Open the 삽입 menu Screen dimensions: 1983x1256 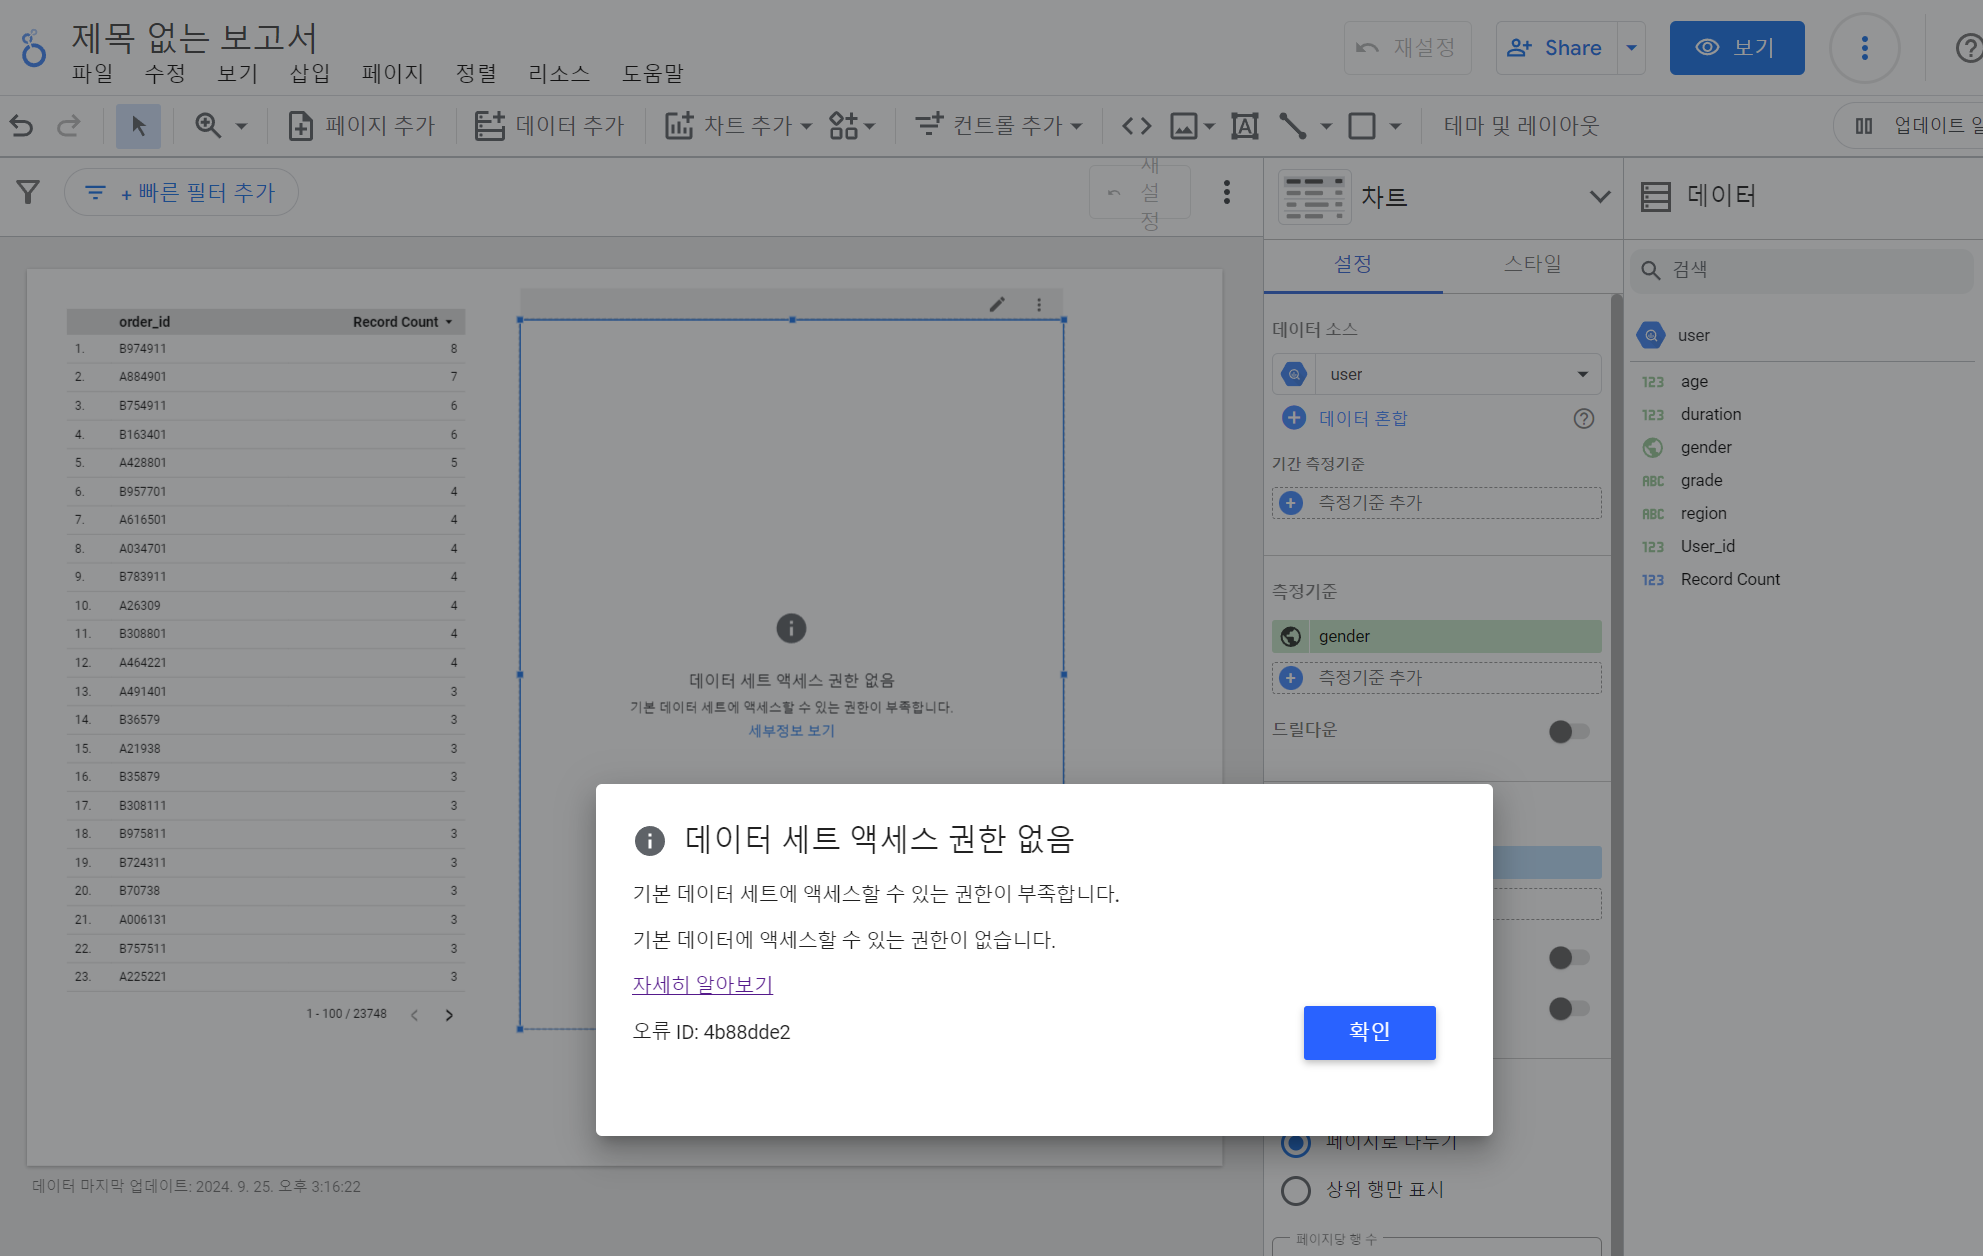[x=310, y=73]
